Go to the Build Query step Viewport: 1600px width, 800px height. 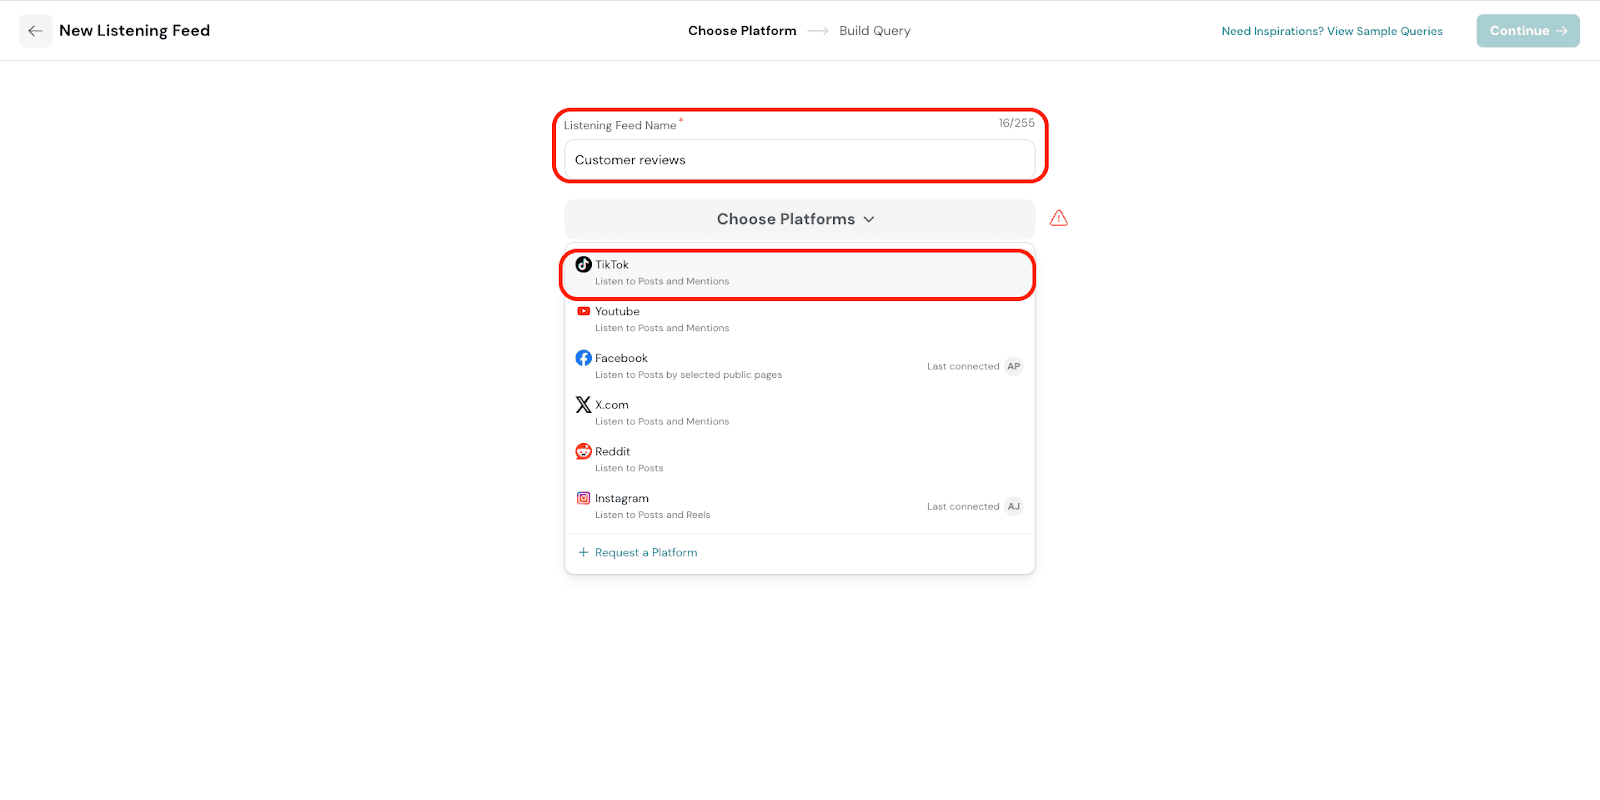875,31
